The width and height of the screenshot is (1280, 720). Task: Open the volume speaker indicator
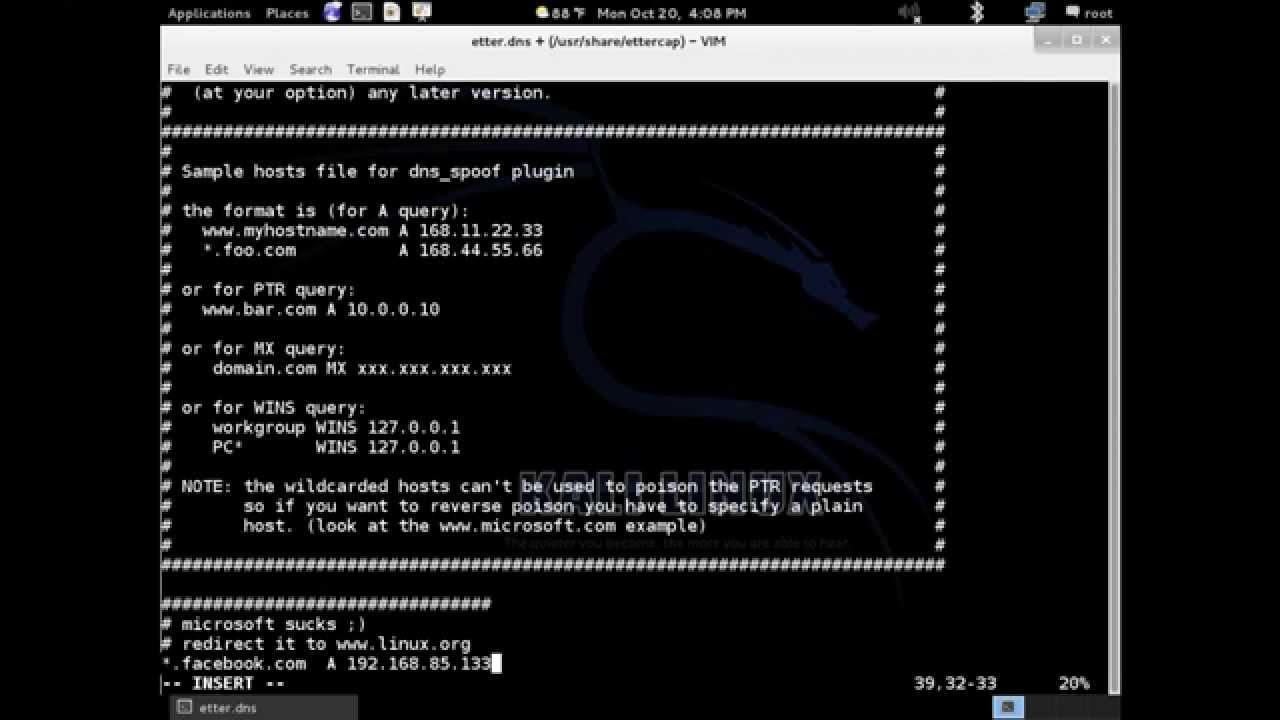[909, 12]
